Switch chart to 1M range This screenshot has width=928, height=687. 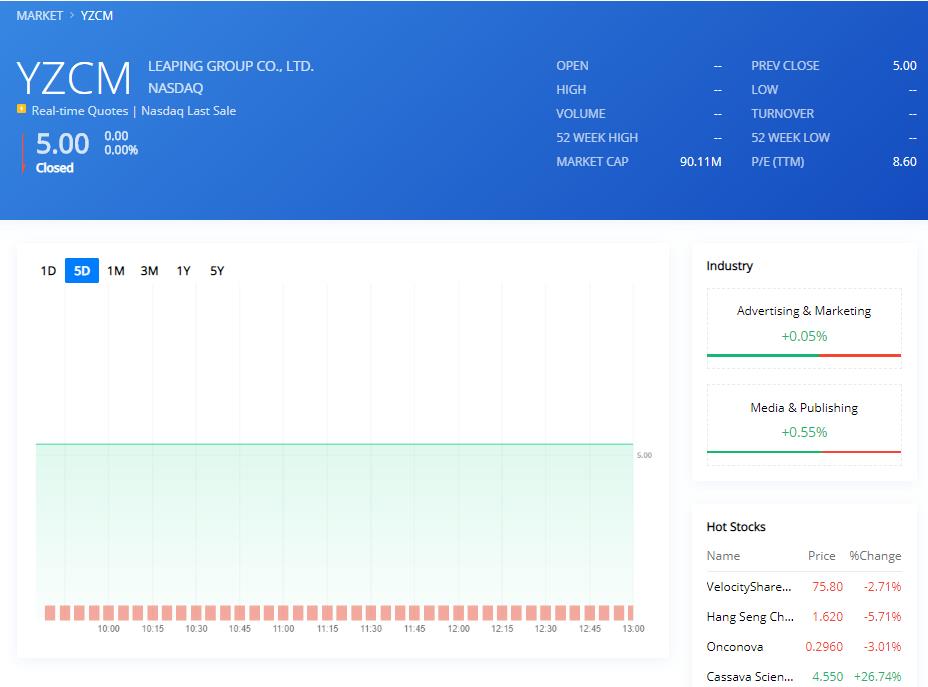(x=116, y=271)
